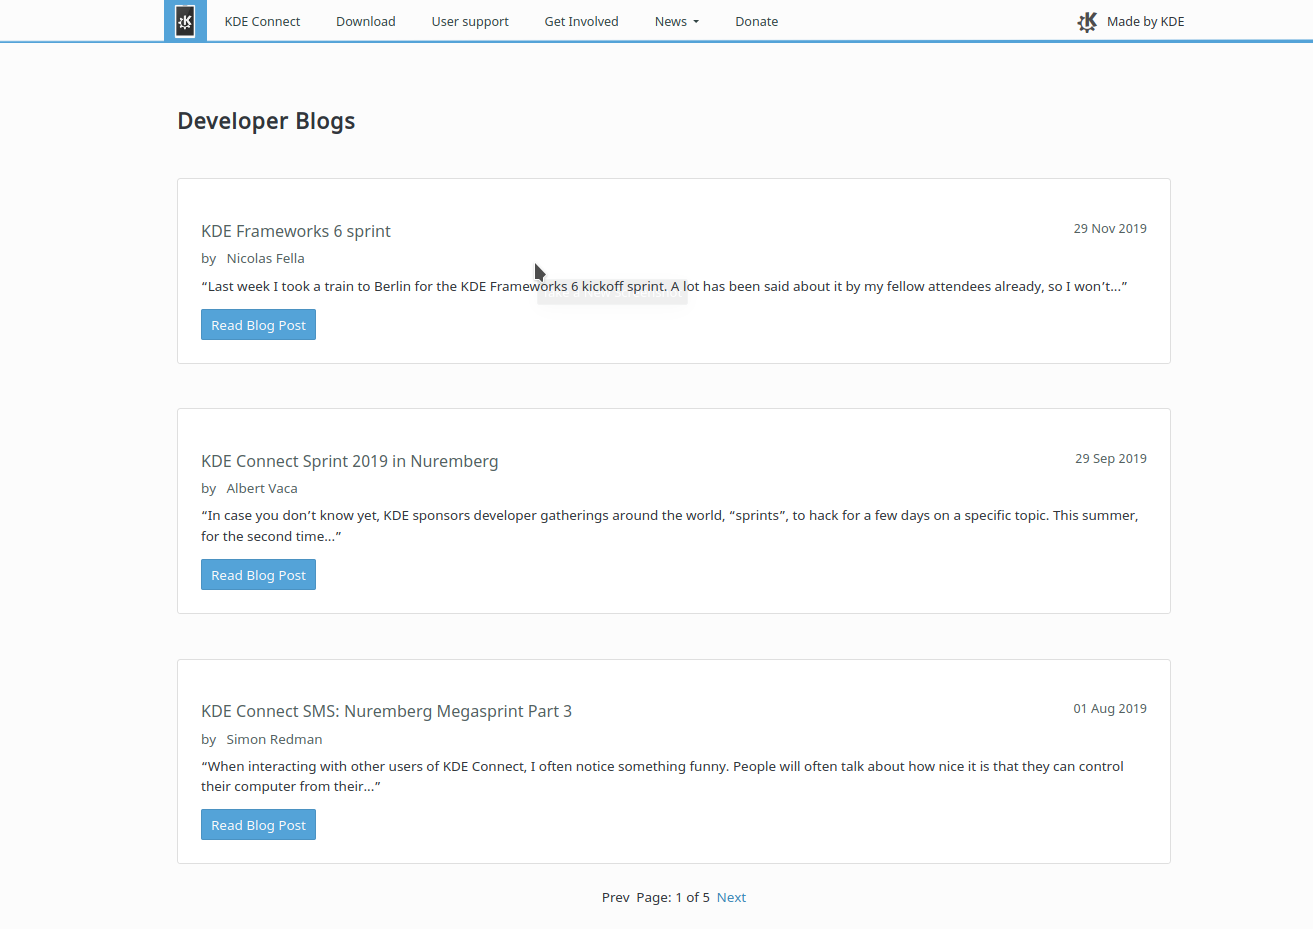Open KDE Connect SMS Nuremberg Megasprint title
Screen dimensions: 1313x929
coord(386,711)
